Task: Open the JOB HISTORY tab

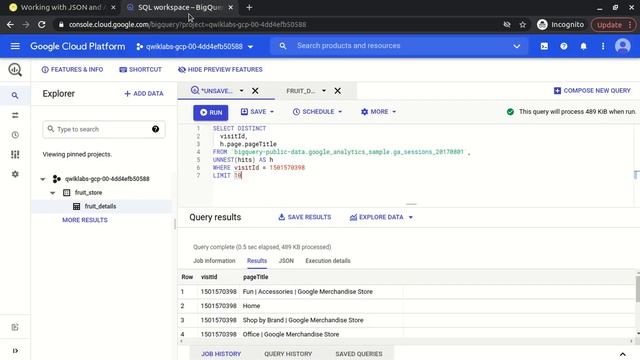Action: pos(221,354)
